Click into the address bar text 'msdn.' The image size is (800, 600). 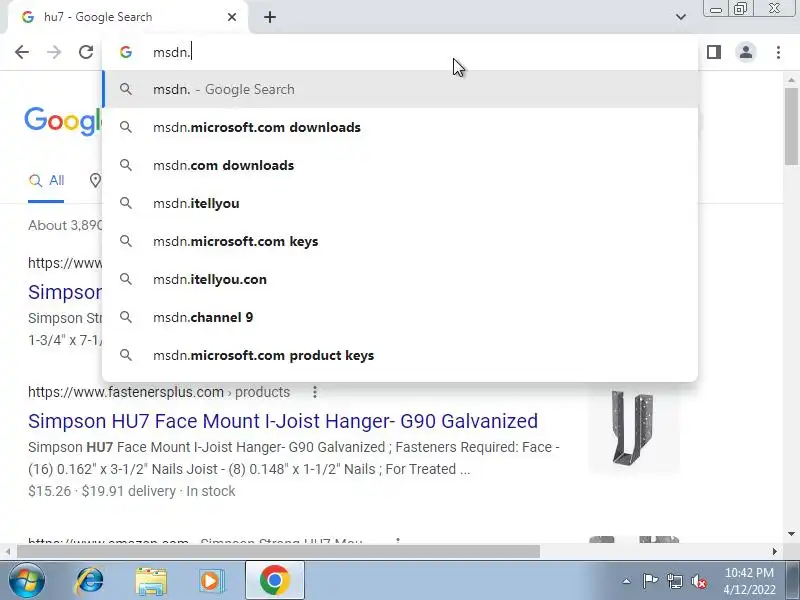click(171, 52)
